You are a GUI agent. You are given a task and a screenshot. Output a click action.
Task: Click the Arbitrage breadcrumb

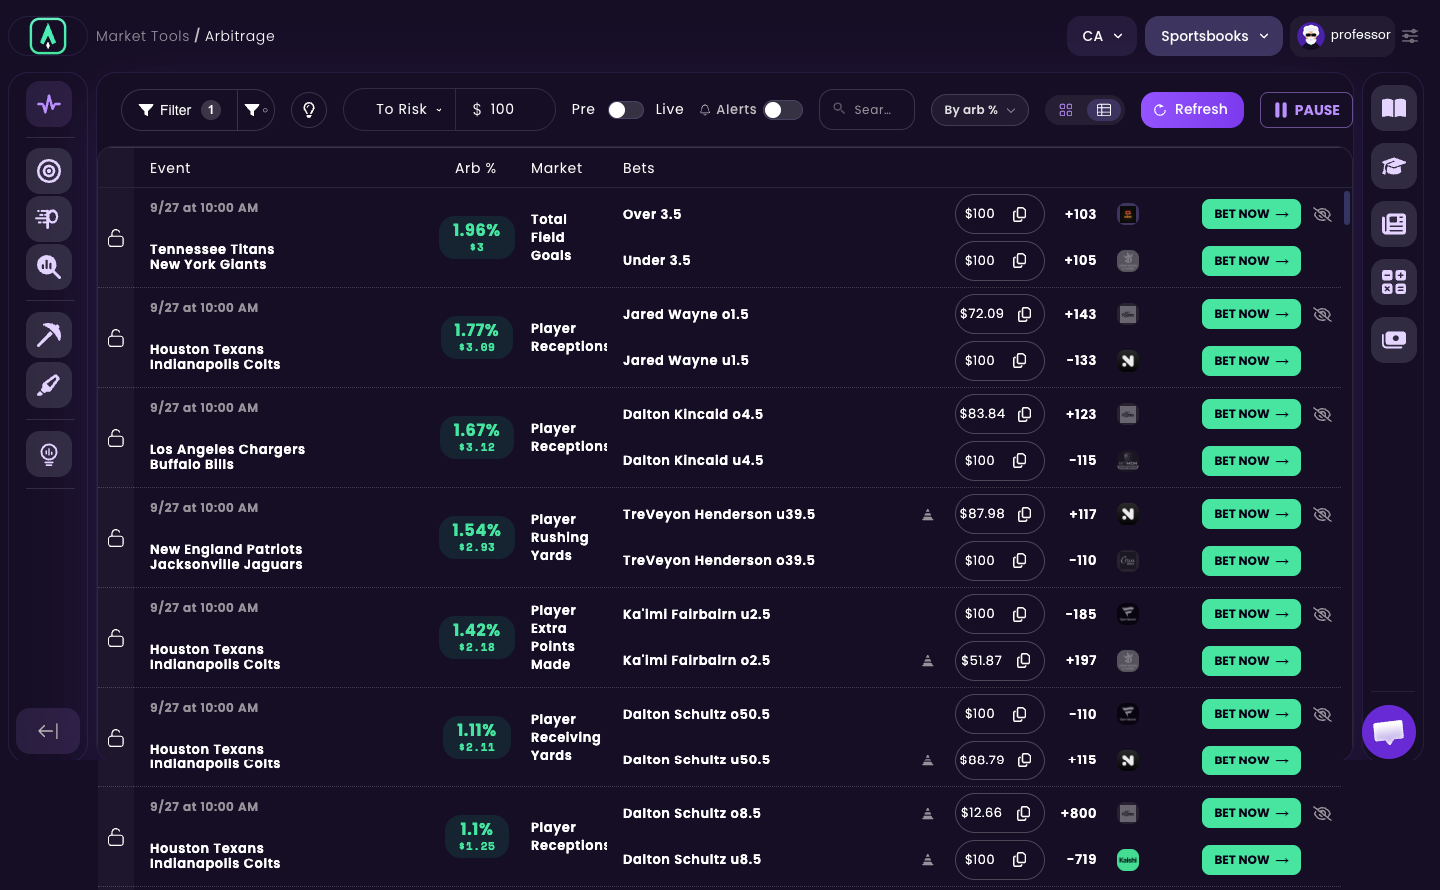[x=240, y=36]
